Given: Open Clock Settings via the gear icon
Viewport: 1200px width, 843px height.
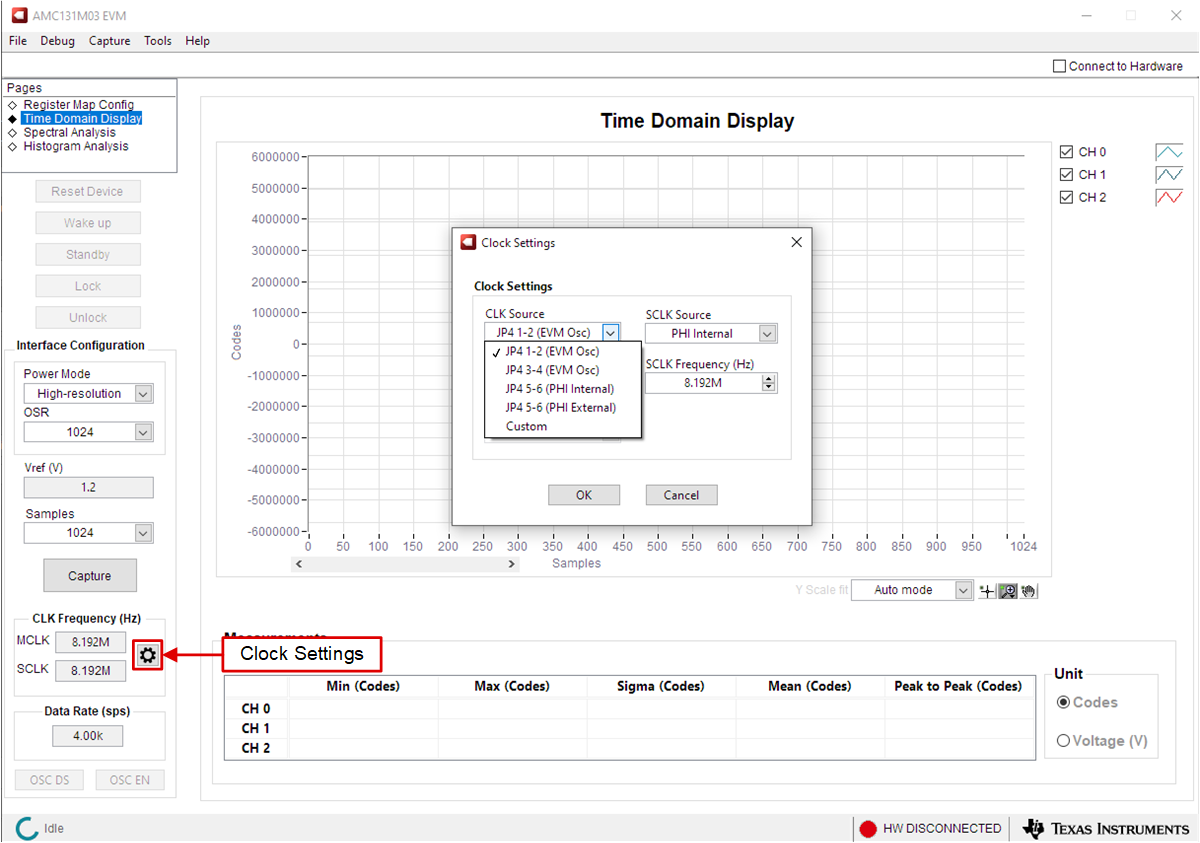Looking at the screenshot, I should point(148,655).
